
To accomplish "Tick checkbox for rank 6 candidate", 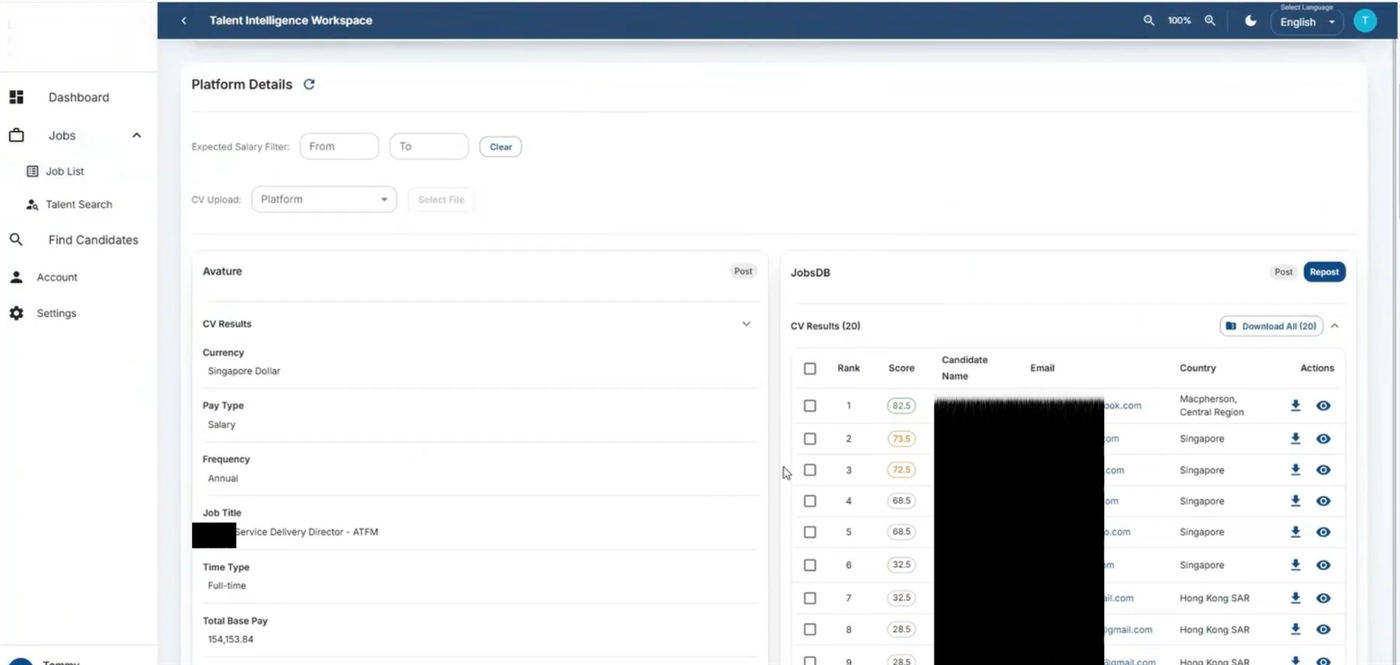I will [x=810, y=565].
